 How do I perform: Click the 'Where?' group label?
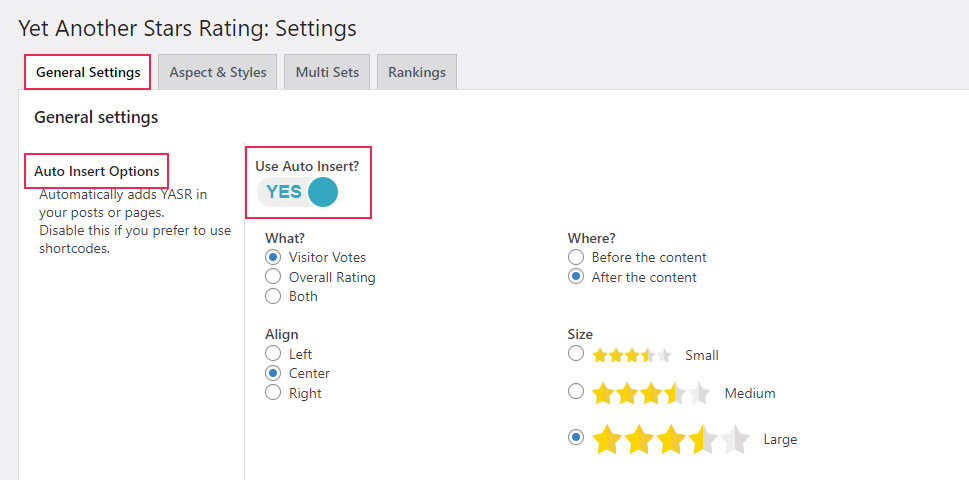pos(591,238)
